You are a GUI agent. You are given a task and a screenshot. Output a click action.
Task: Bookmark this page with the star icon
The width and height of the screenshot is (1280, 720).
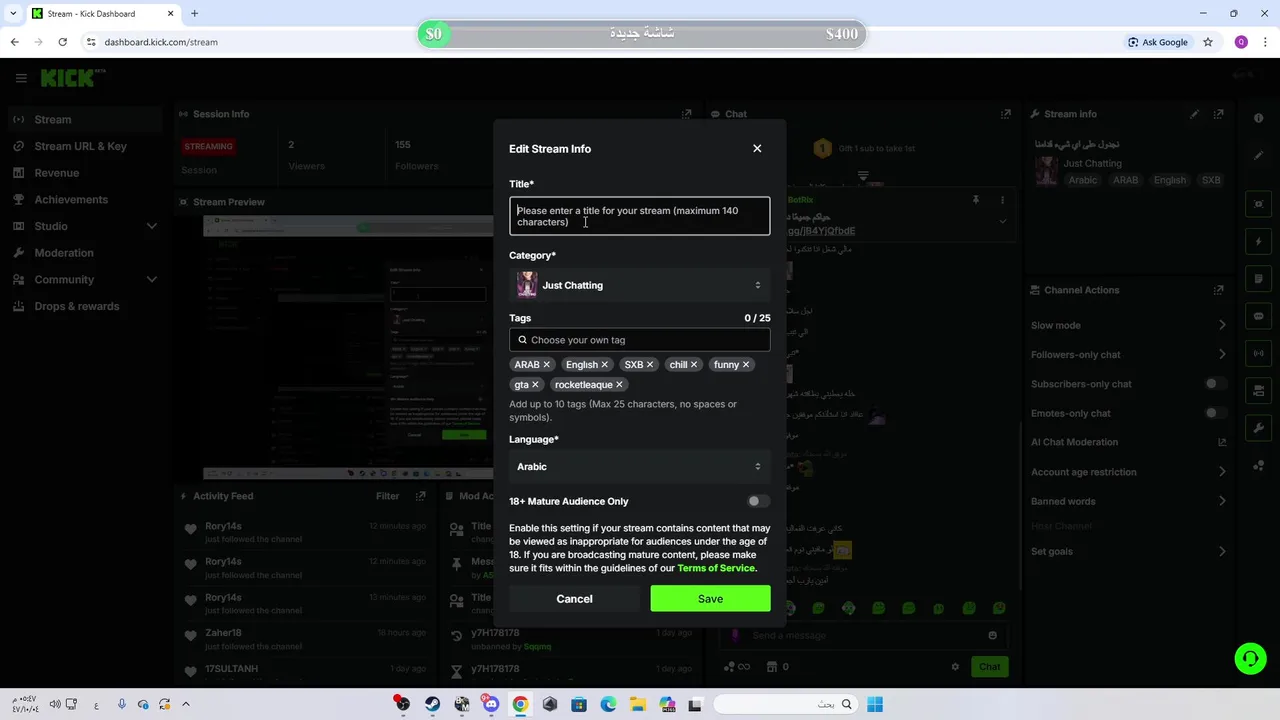pyautogui.click(x=1208, y=42)
